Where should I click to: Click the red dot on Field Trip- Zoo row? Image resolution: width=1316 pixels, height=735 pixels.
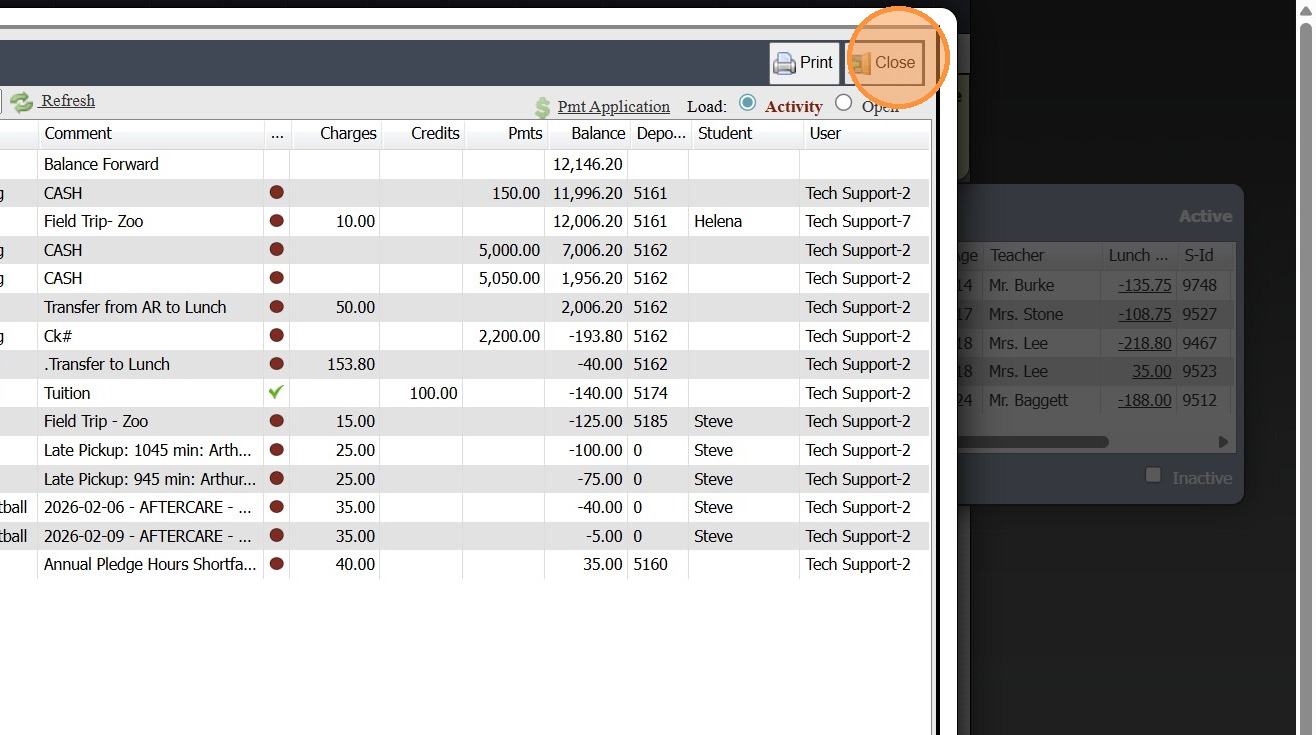point(277,221)
